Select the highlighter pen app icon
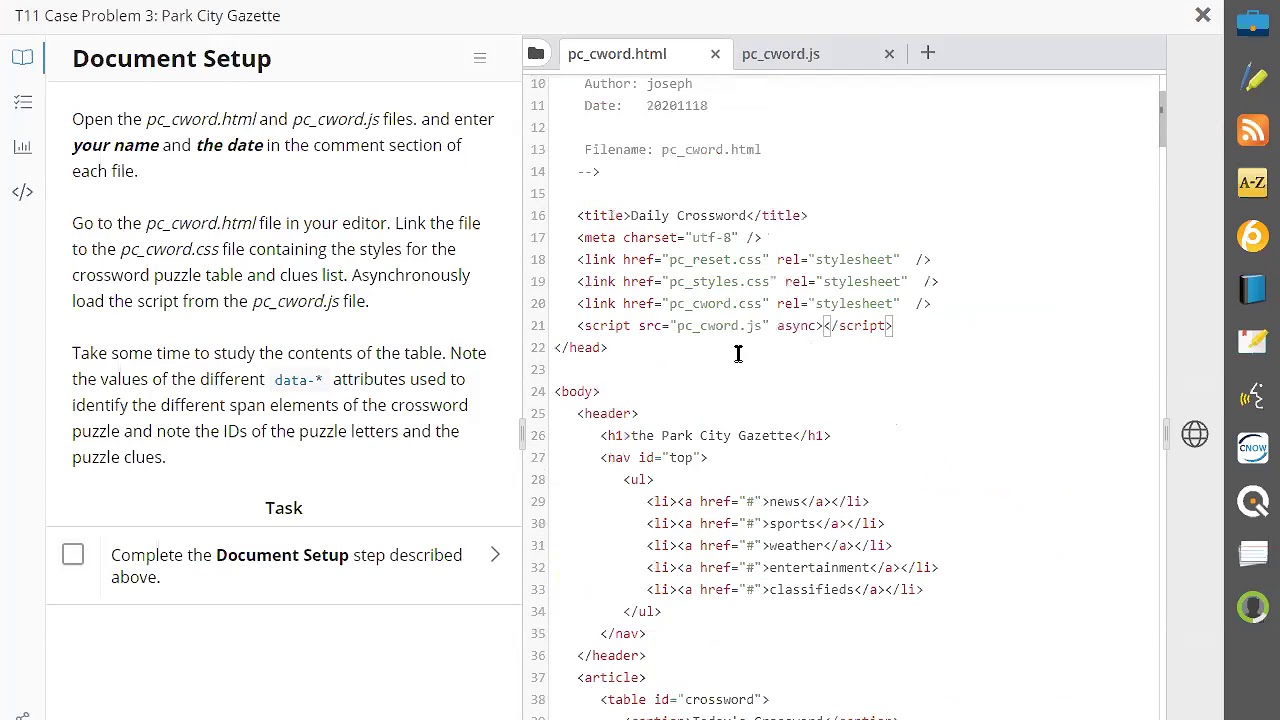This screenshot has height=720, width=1280. (x=1253, y=77)
